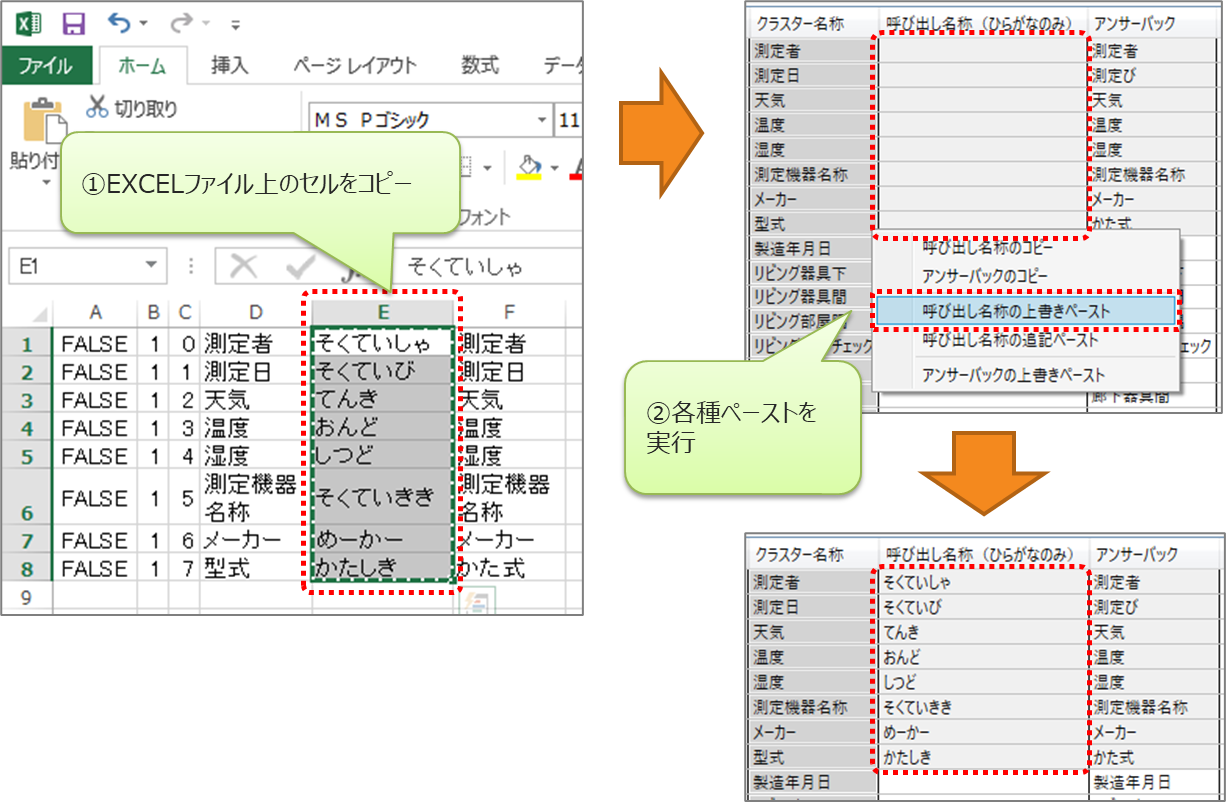This screenshot has width=1226, height=802.
Task: Open the ページ レイアウト ribbon tab
Action: pos(354,66)
